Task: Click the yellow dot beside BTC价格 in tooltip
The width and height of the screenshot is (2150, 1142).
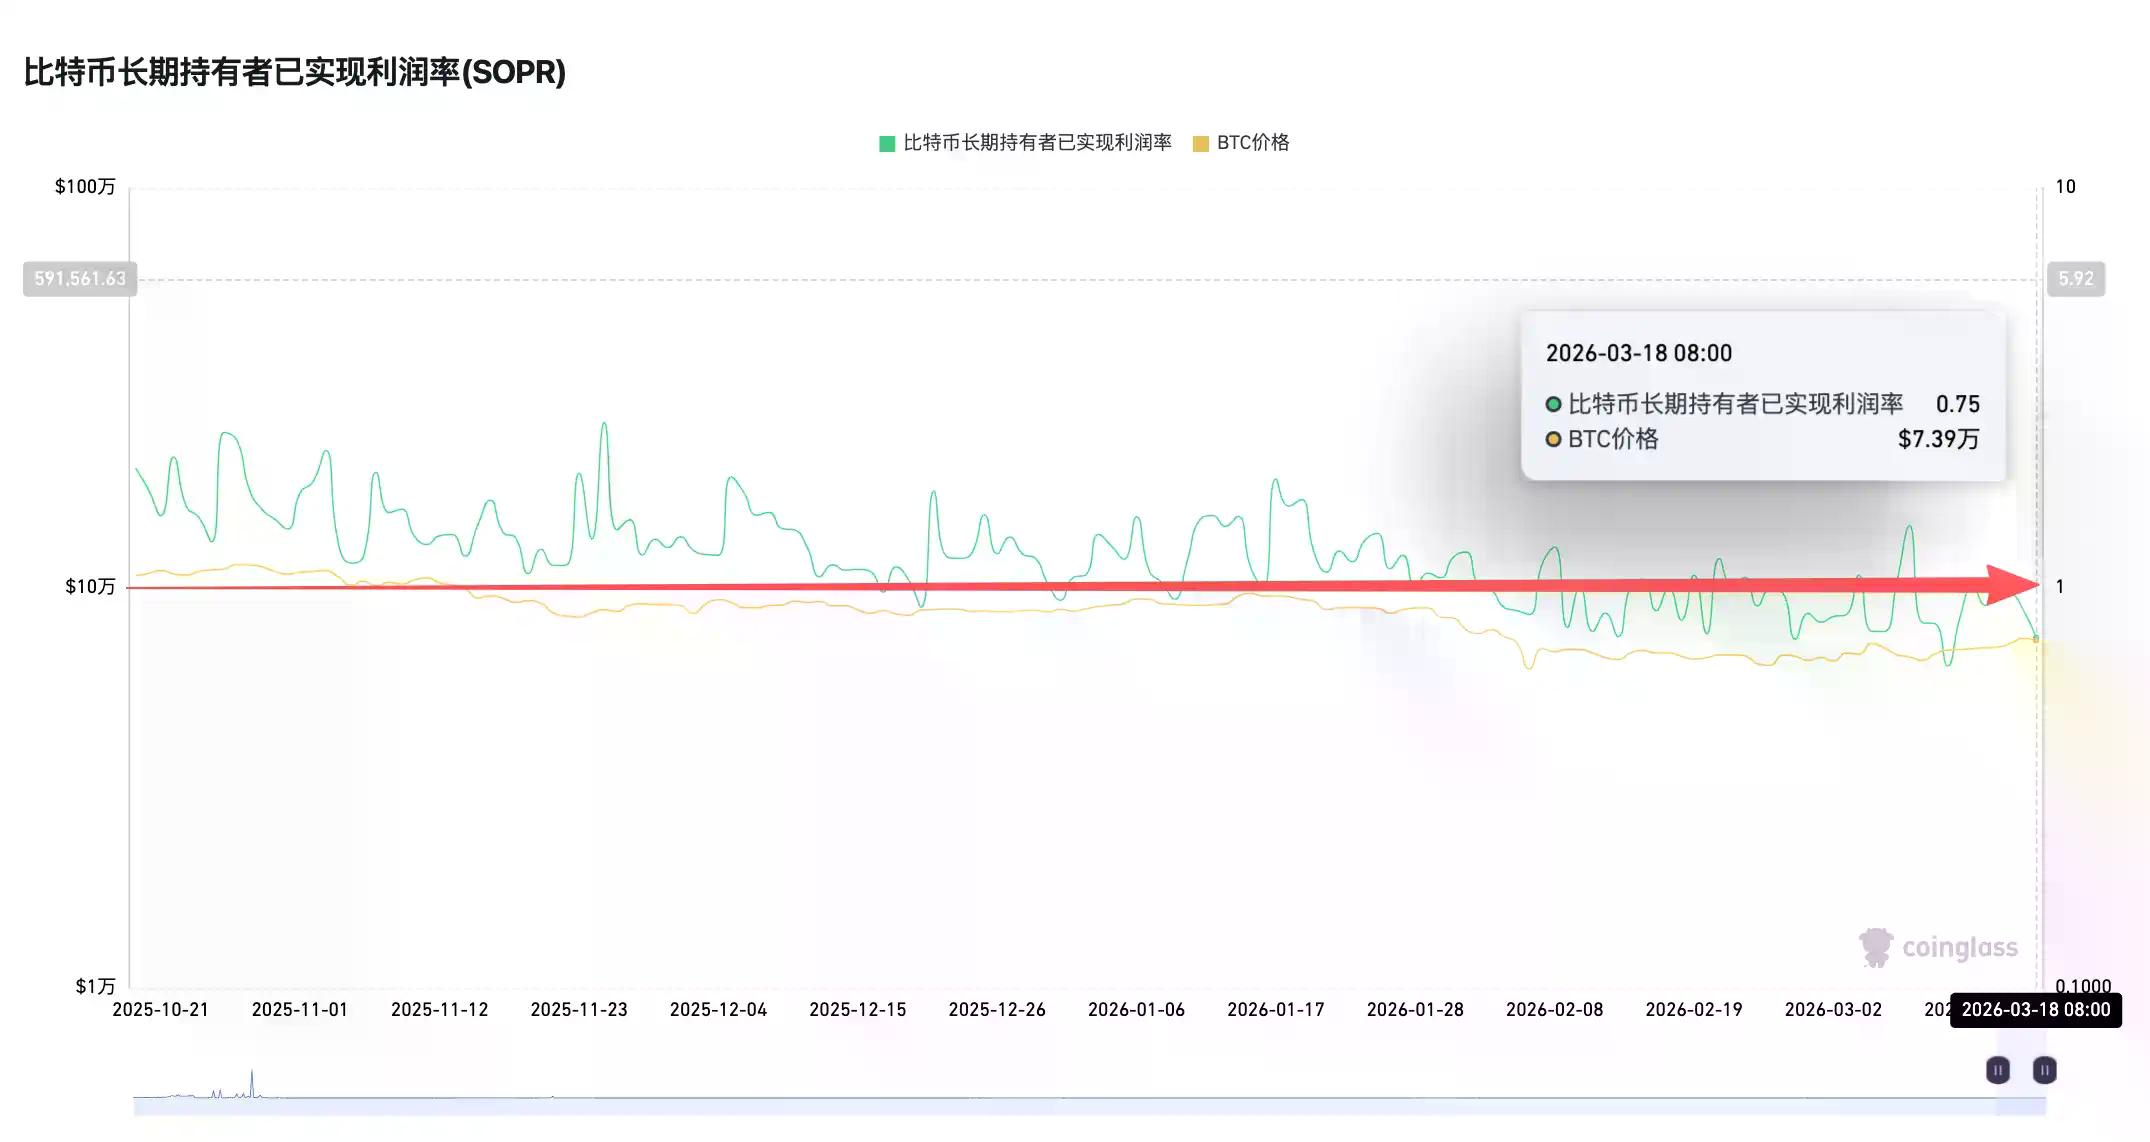Action: tap(1553, 439)
